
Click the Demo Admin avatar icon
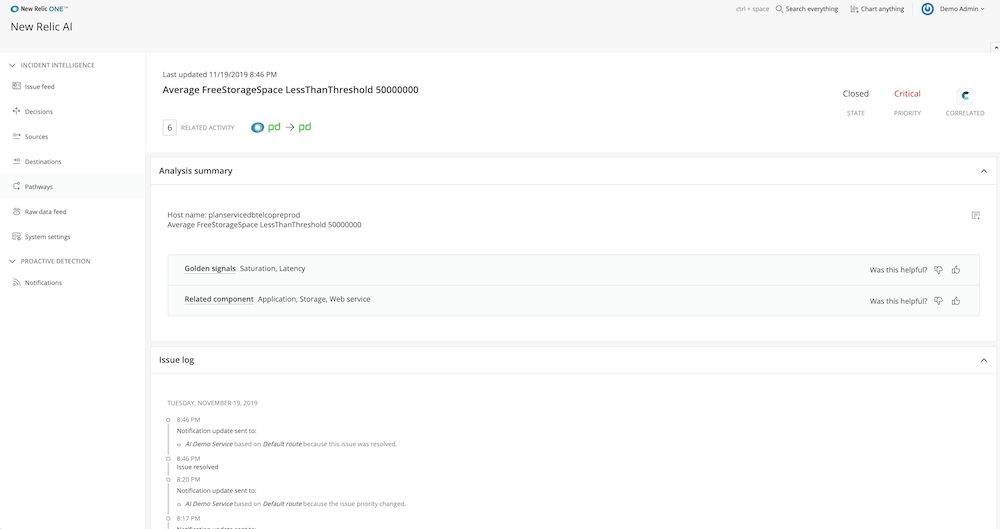tap(928, 9)
